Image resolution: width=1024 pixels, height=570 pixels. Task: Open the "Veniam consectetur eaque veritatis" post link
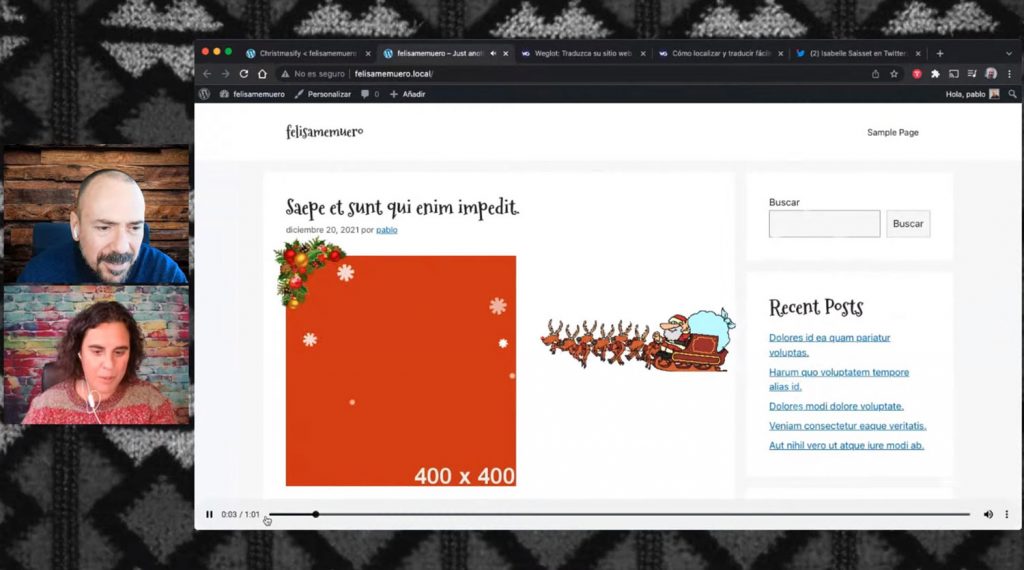click(x=847, y=426)
